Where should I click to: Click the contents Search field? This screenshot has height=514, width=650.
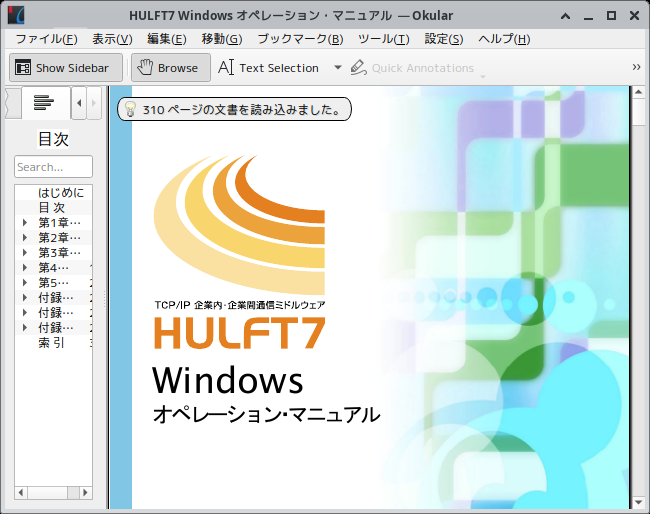[x=53, y=167]
